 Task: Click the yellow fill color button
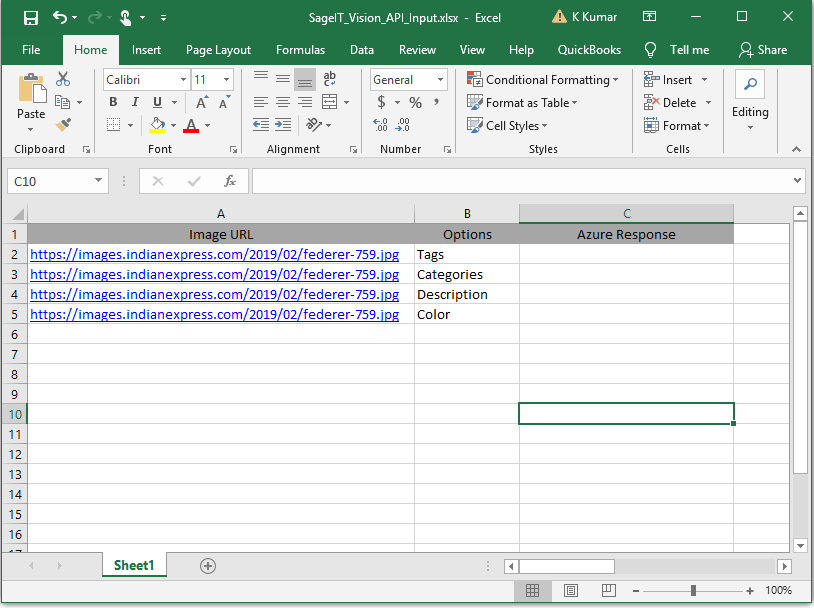[x=157, y=125]
